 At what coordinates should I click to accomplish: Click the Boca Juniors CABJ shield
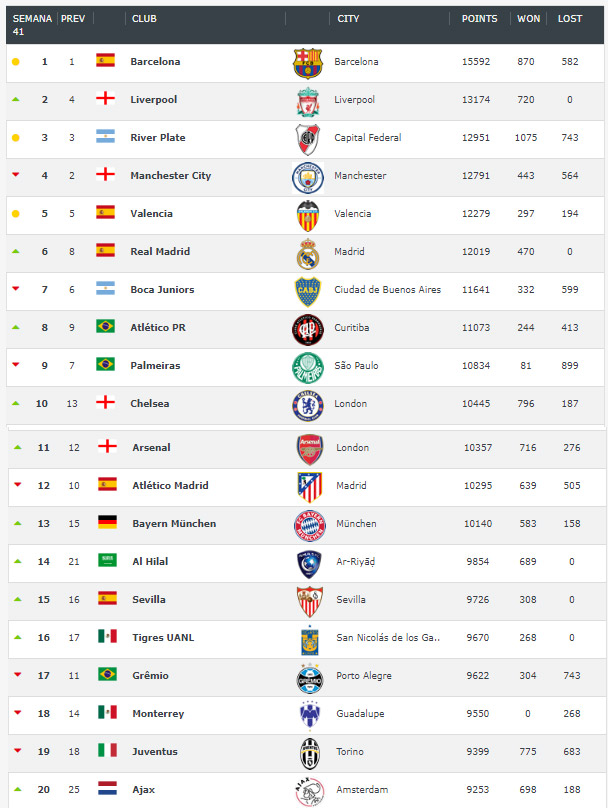click(x=308, y=292)
